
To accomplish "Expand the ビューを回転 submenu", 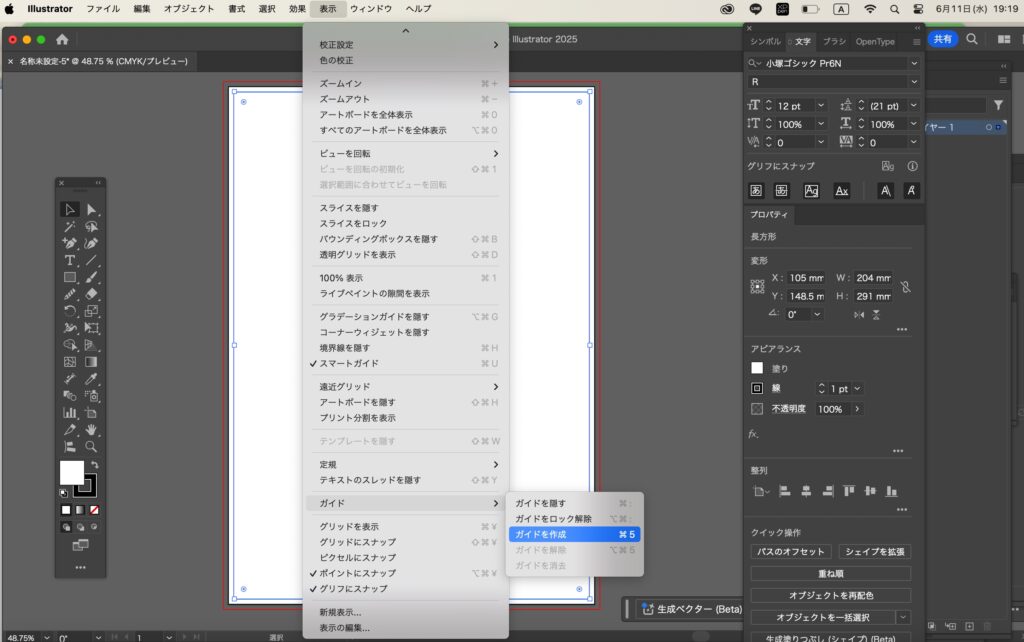I will (x=405, y=153).
